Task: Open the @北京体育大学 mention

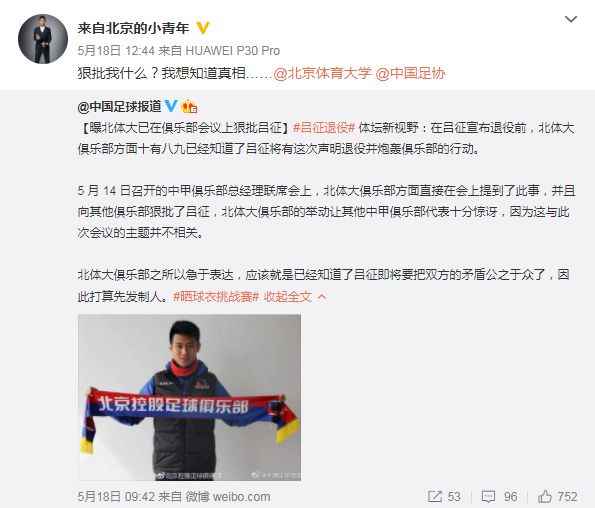Action: [x=322, y=73]
